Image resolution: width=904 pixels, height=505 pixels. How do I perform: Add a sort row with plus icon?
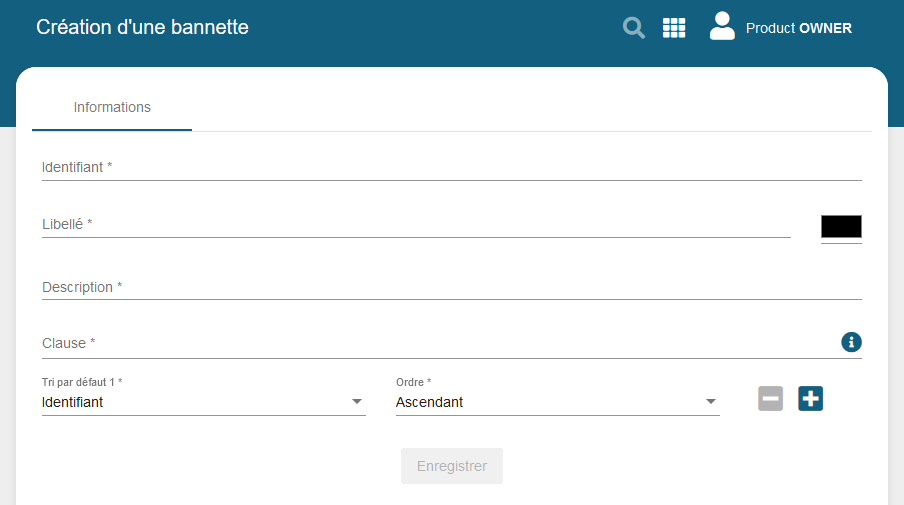click(x=810, y=399)
